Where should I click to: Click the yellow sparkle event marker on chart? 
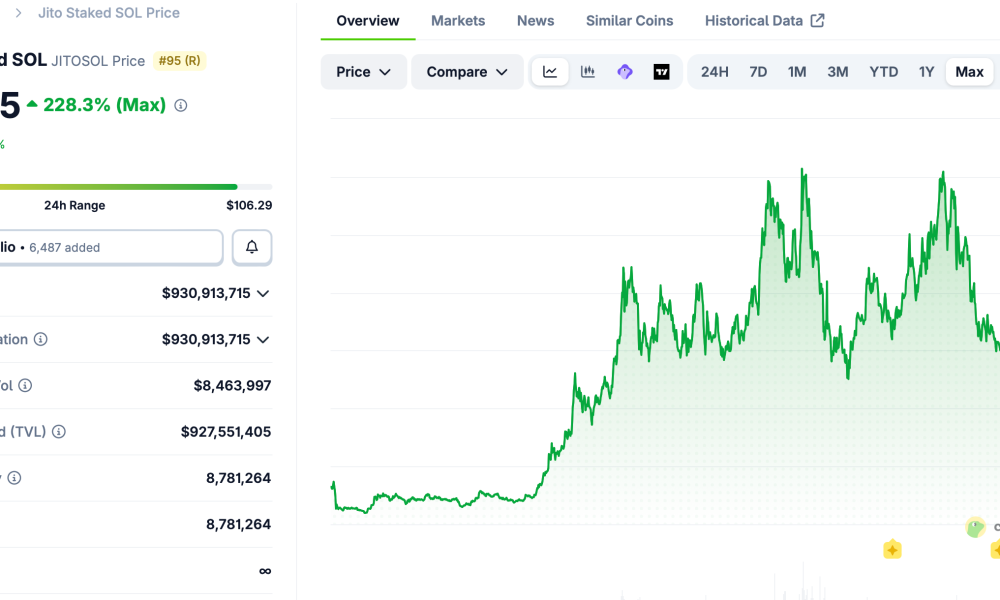click(892, 549)
